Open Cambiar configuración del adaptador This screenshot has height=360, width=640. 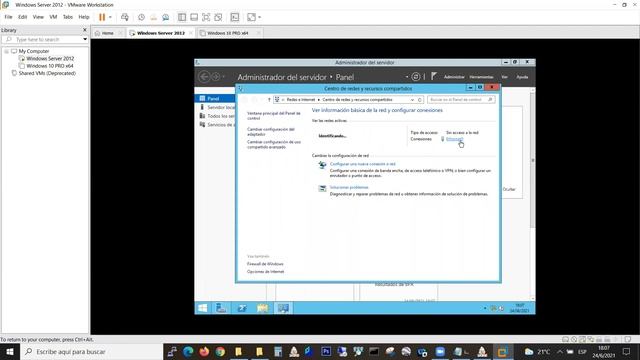271,132
